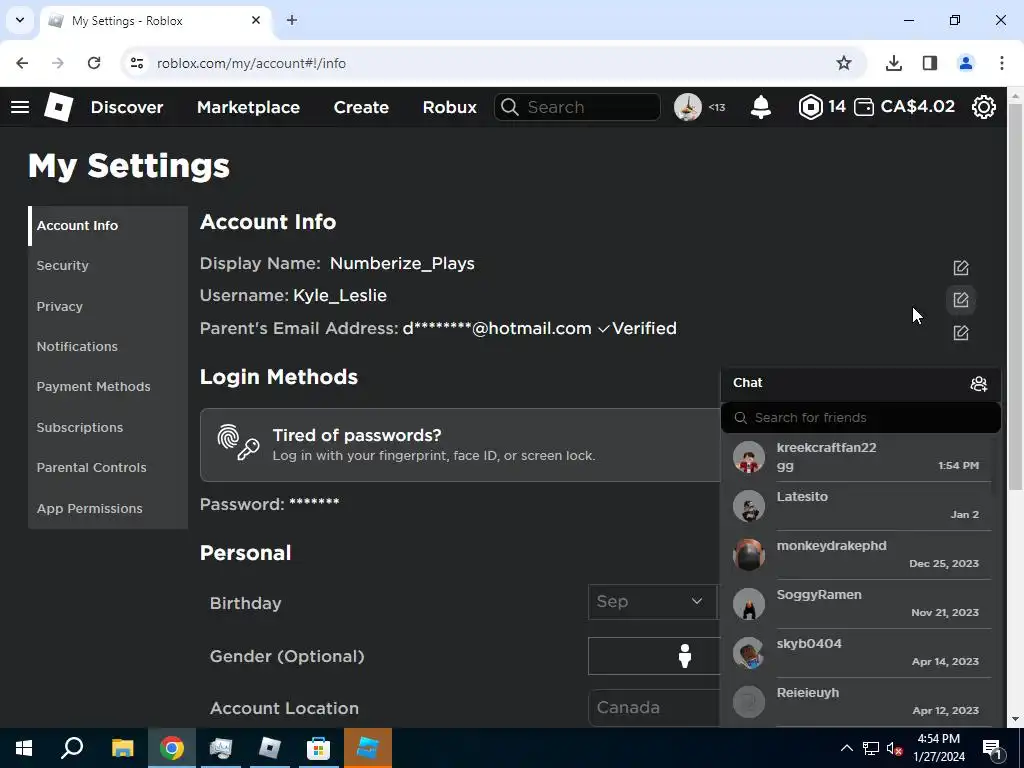
Task: Edit the Username with pencil icon
Action: coord(961,300)
